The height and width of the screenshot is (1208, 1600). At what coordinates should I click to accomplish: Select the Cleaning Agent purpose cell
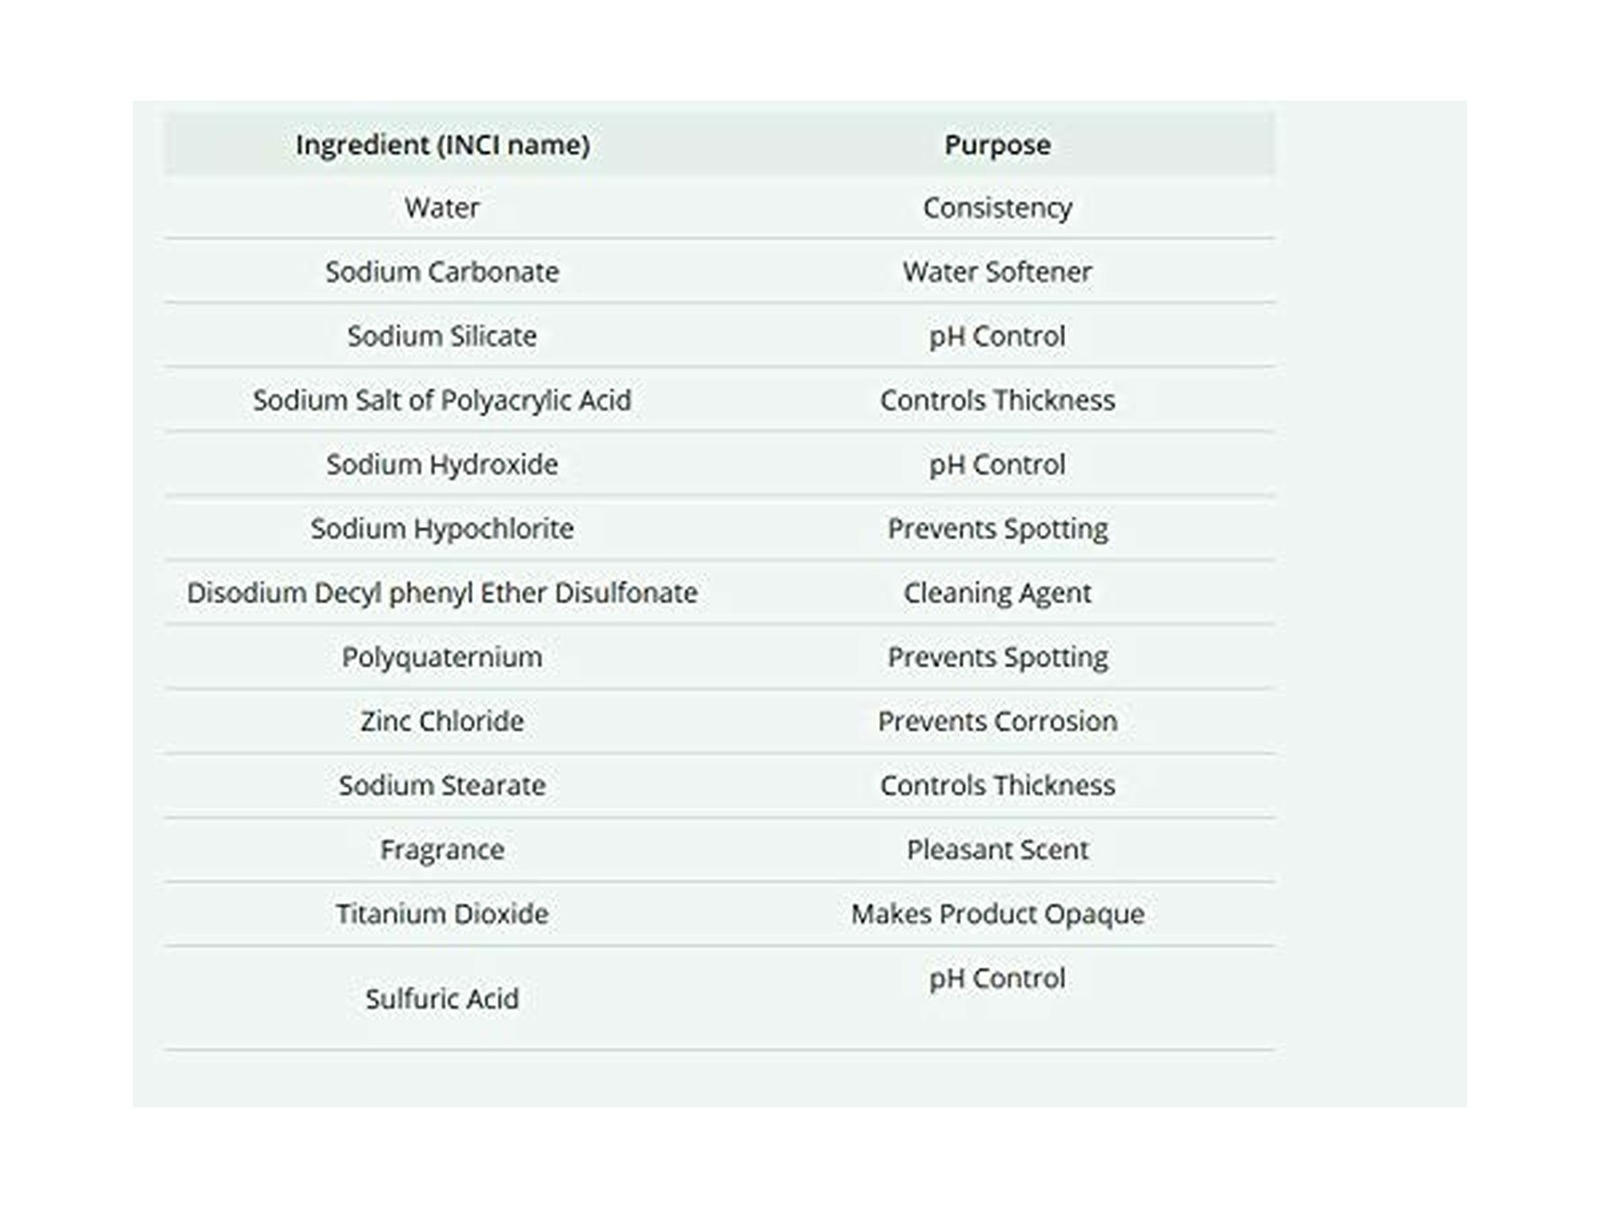click(x=997, y=593)
